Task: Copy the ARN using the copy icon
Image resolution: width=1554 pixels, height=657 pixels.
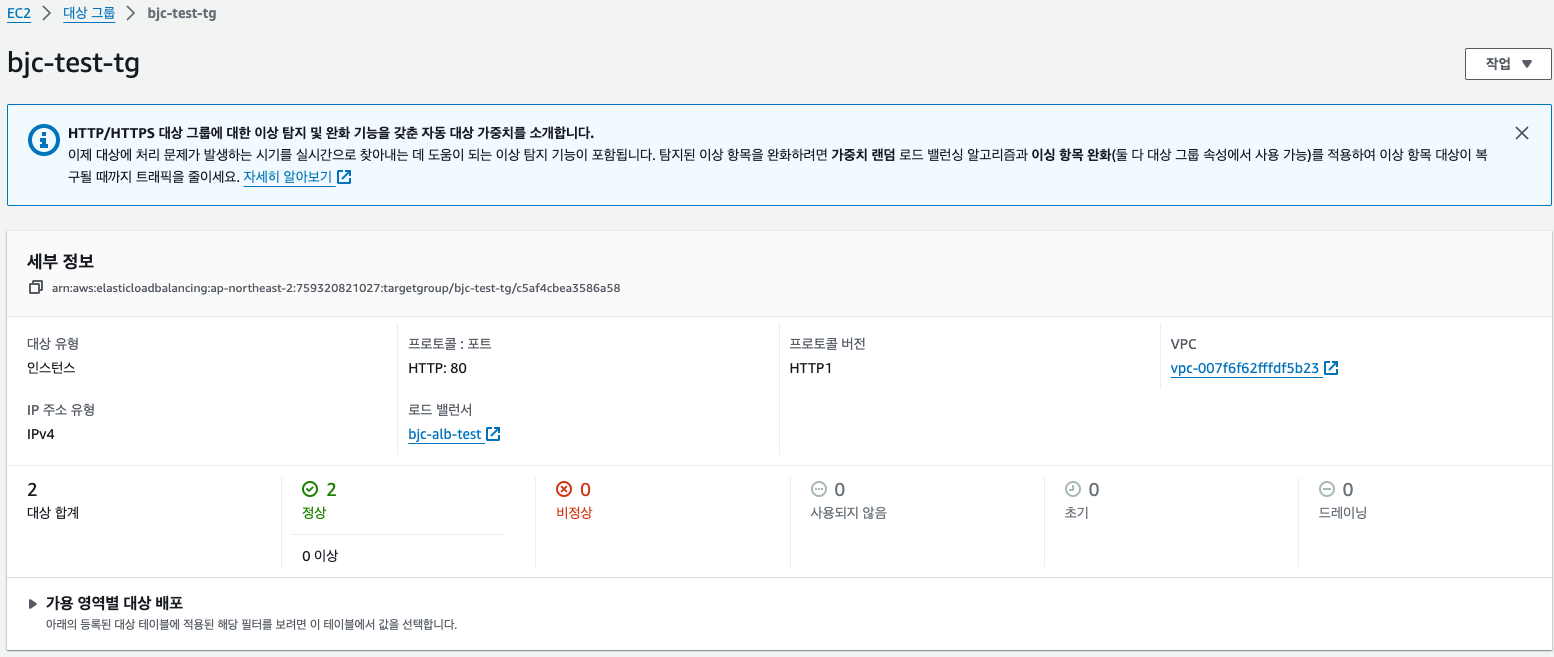Action: click(35, 288)
